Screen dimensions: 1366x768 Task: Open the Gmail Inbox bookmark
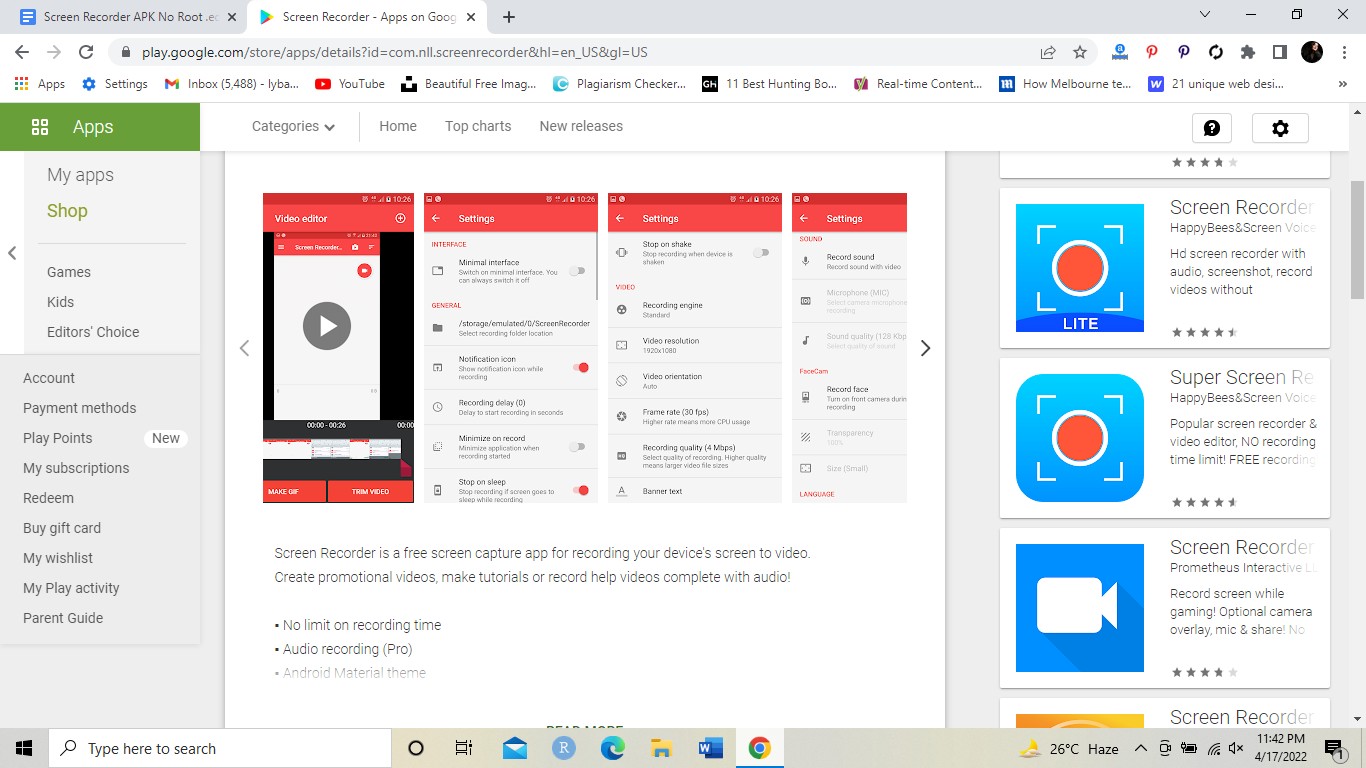pos(232,84)
